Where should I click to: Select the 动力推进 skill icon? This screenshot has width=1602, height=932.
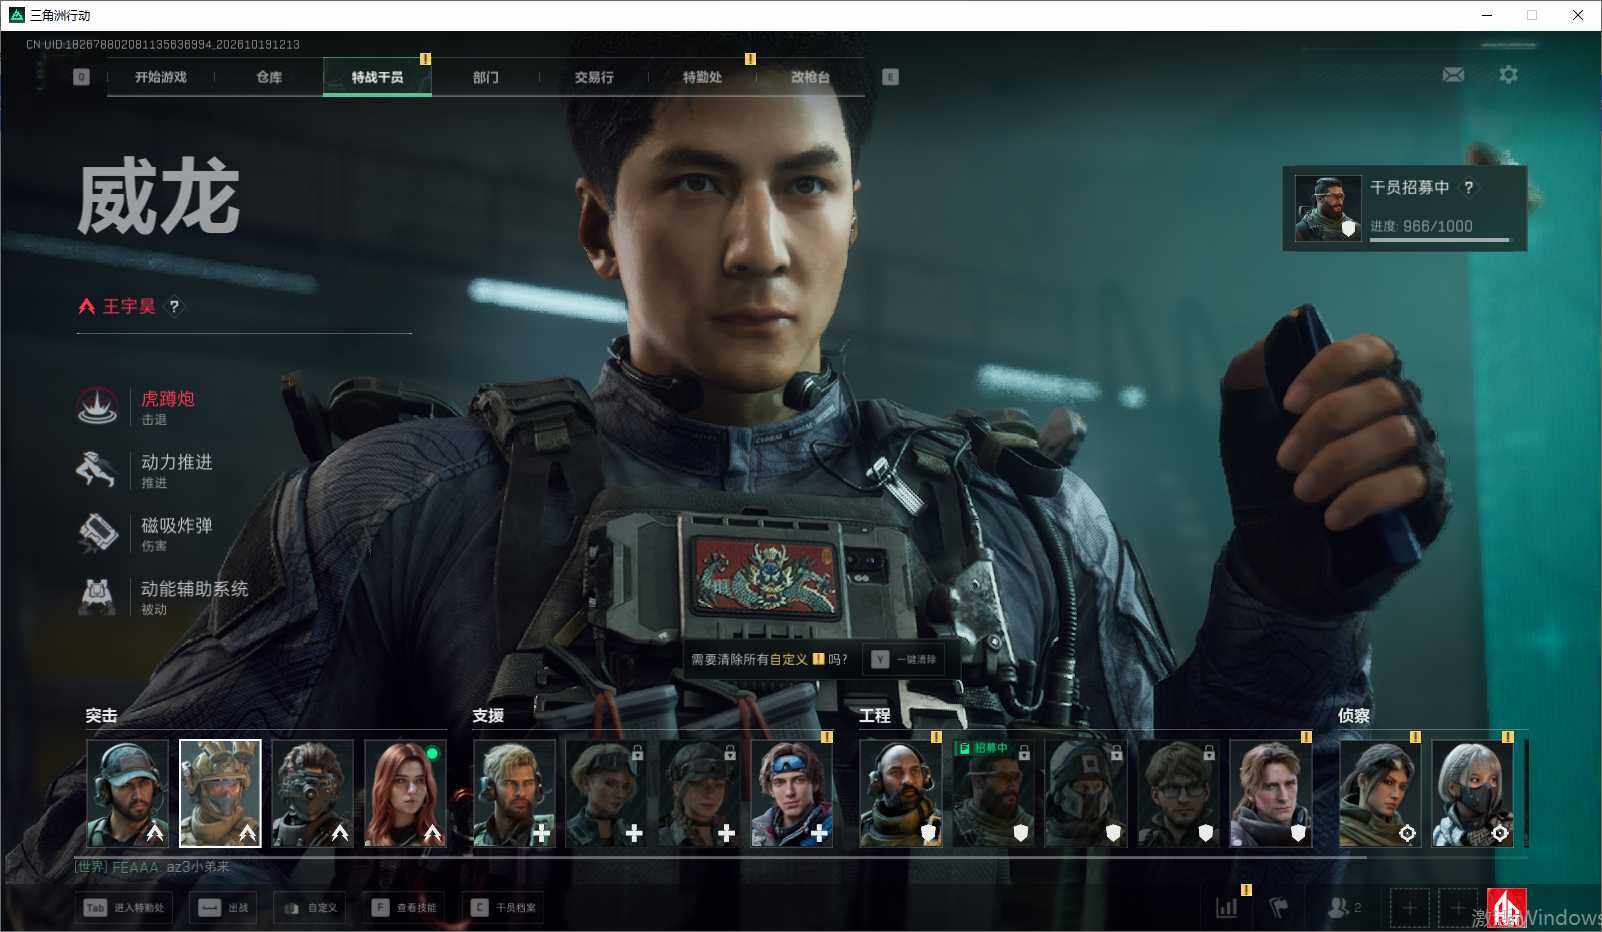[x=98, y=469]
